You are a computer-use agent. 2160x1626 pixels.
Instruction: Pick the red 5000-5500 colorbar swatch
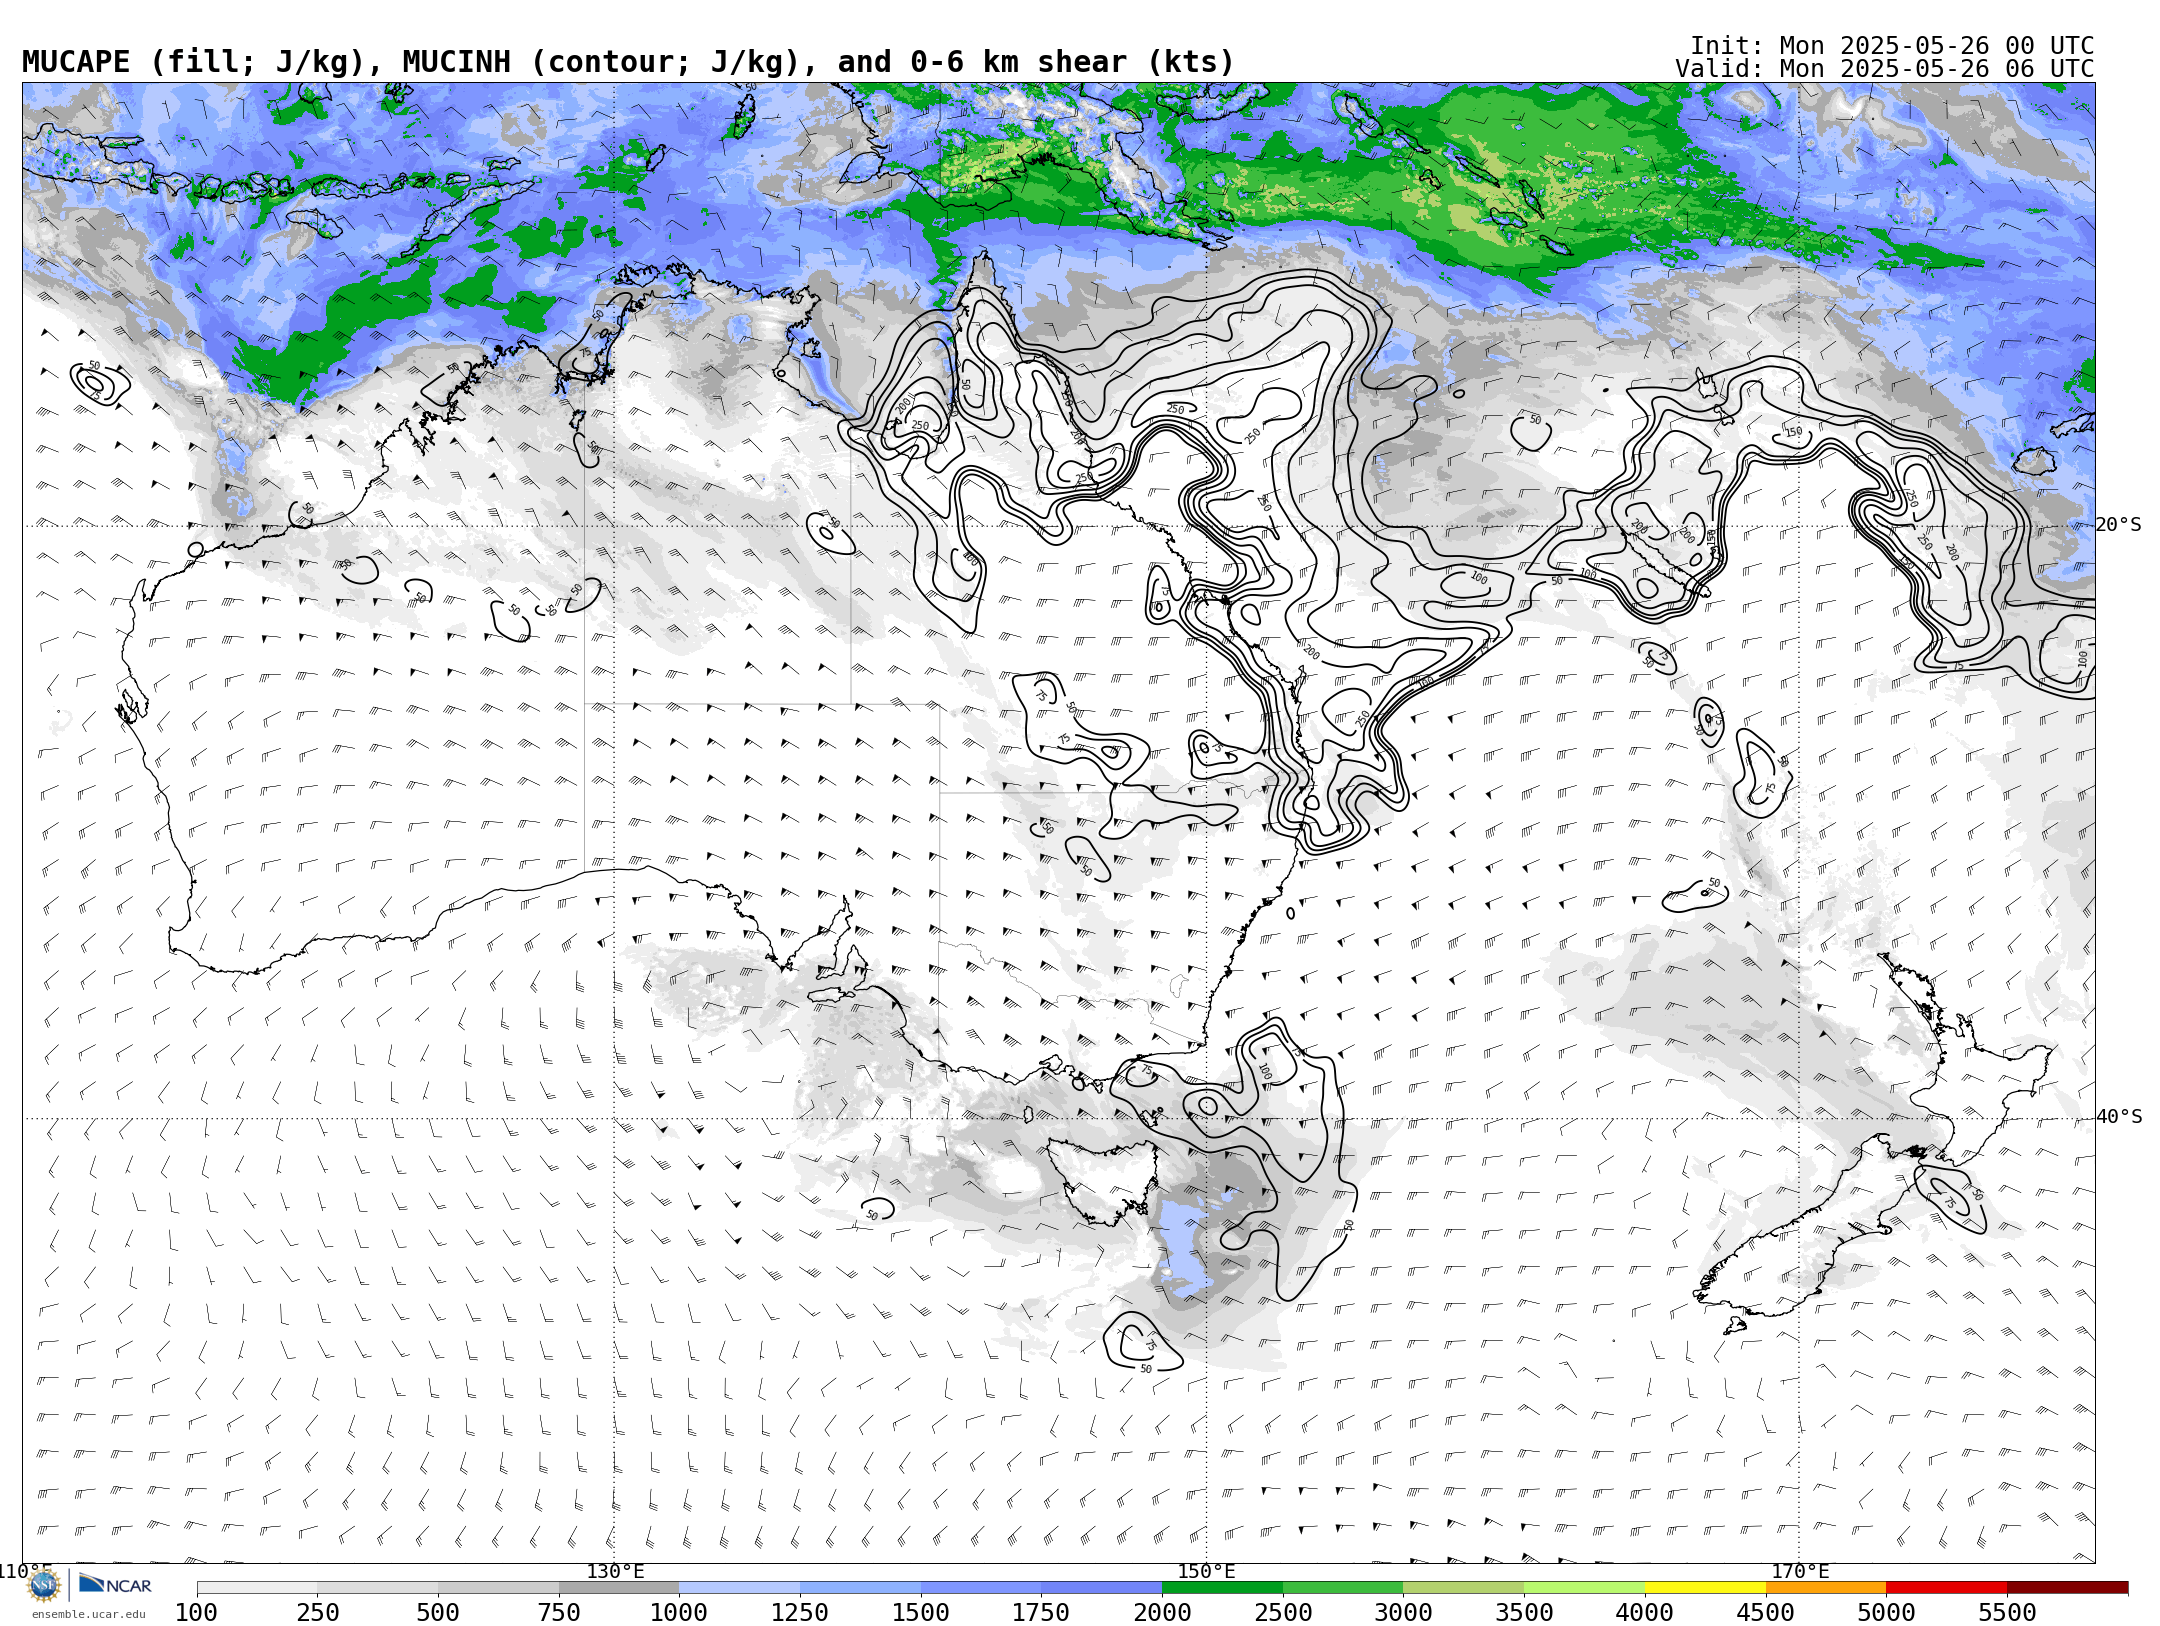click(x=1947, y=1588)
